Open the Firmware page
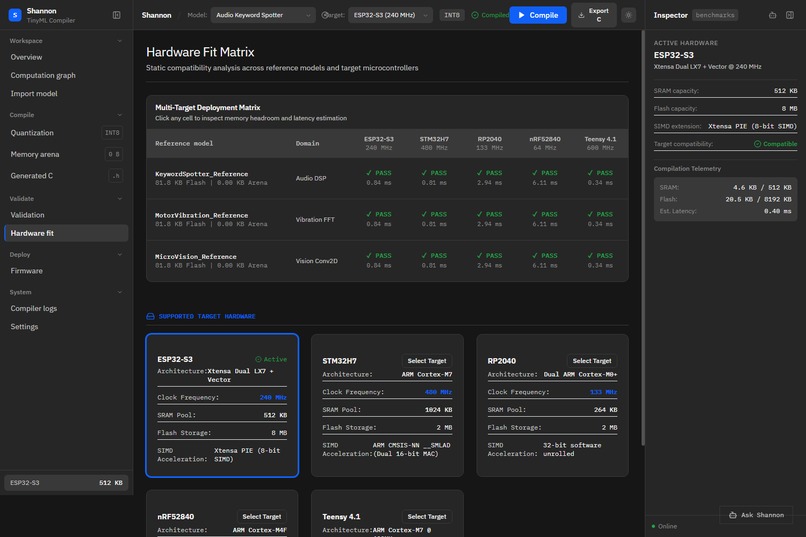 point(66,271)
